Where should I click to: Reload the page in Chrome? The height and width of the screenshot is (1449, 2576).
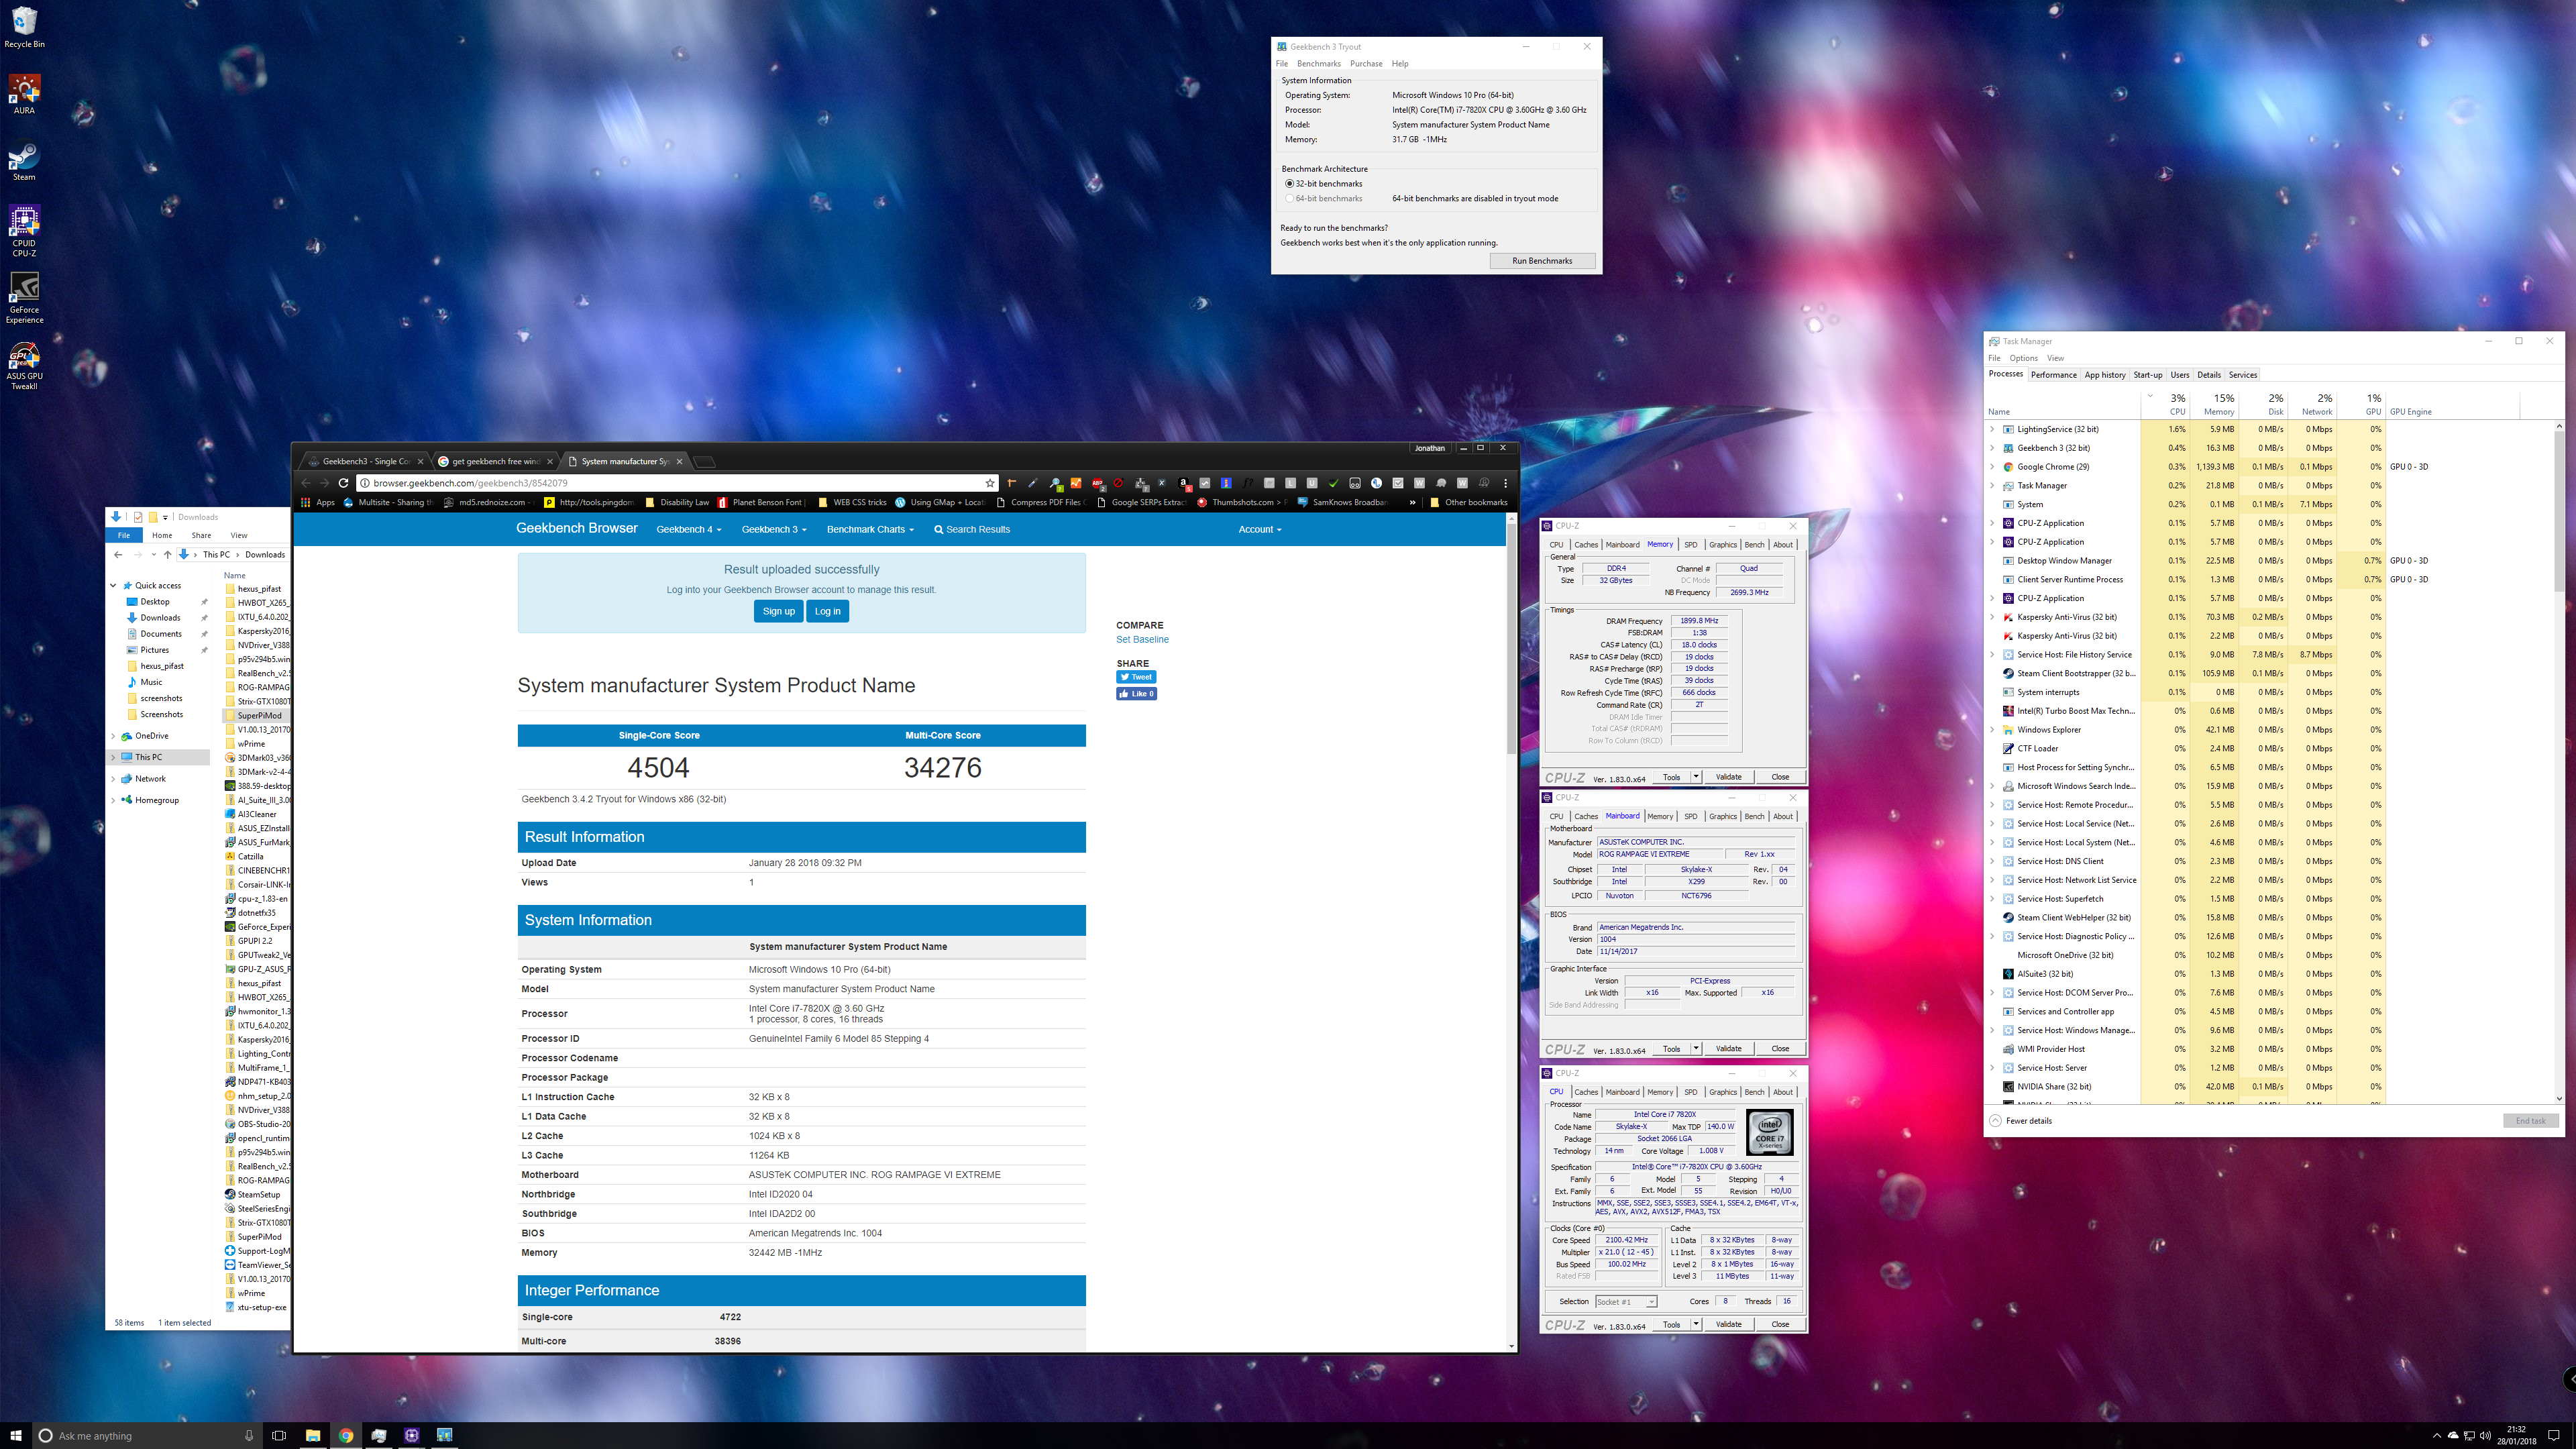[x=343, y=483]
